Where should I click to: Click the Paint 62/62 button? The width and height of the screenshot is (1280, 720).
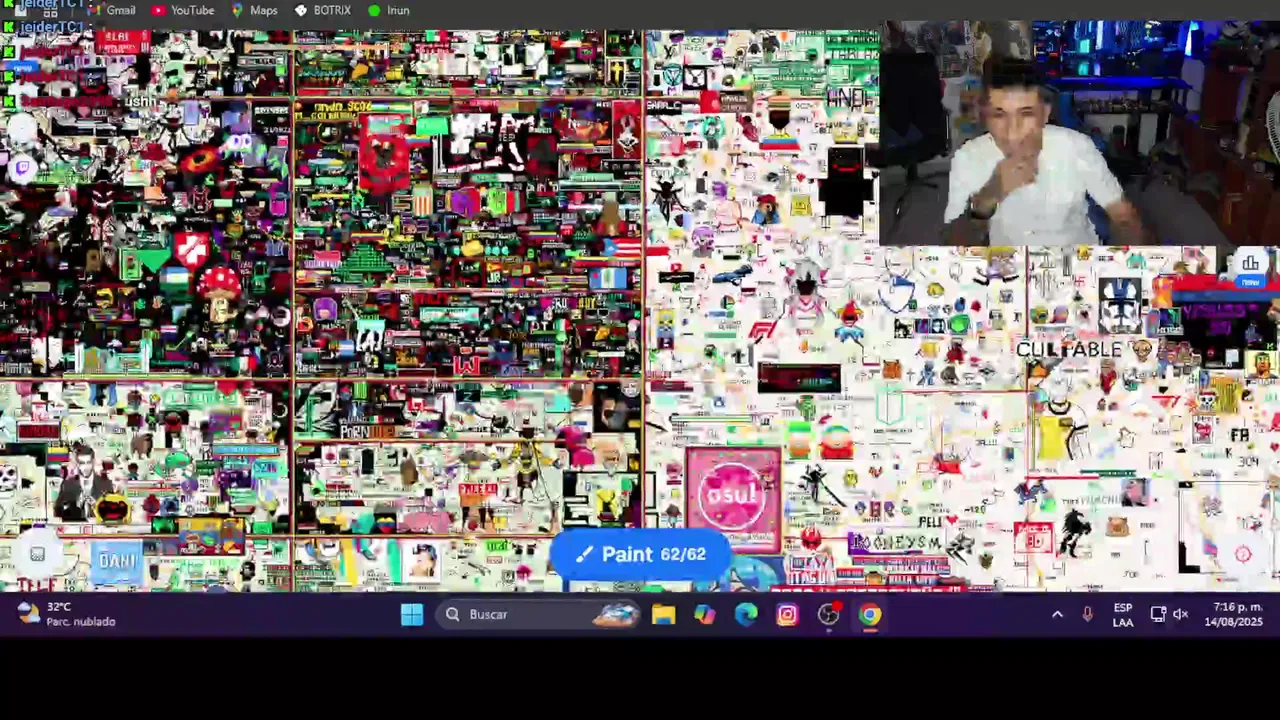pyautogui.click(x=640, y=554)
